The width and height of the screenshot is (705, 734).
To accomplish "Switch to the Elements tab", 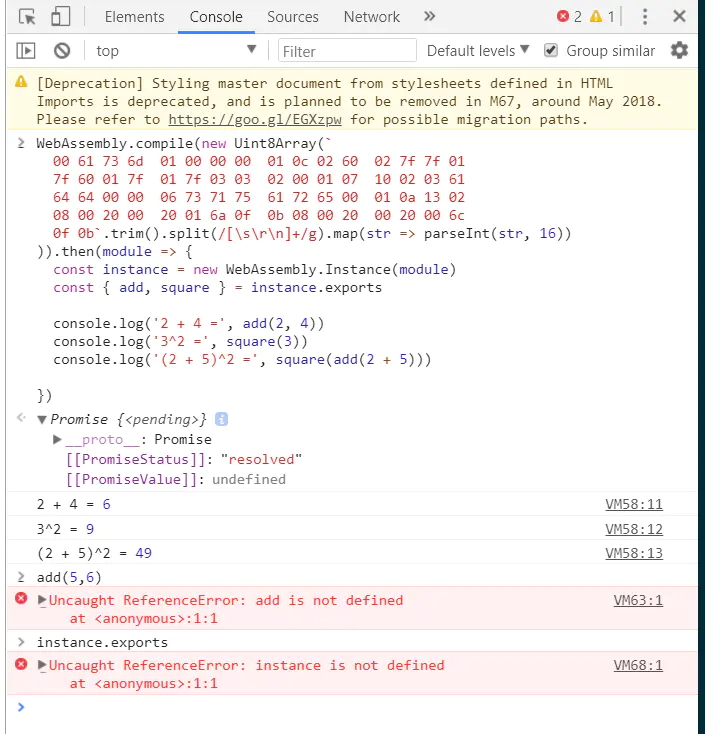I will [x=134, y=17].
